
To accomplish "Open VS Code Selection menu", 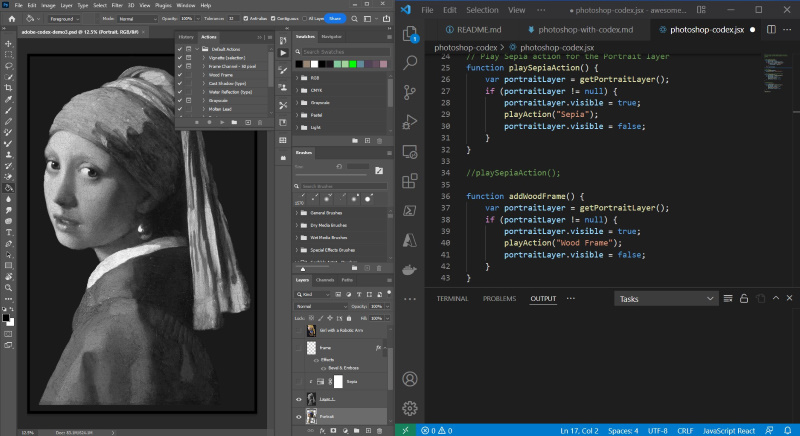I will tap(482, 10).
